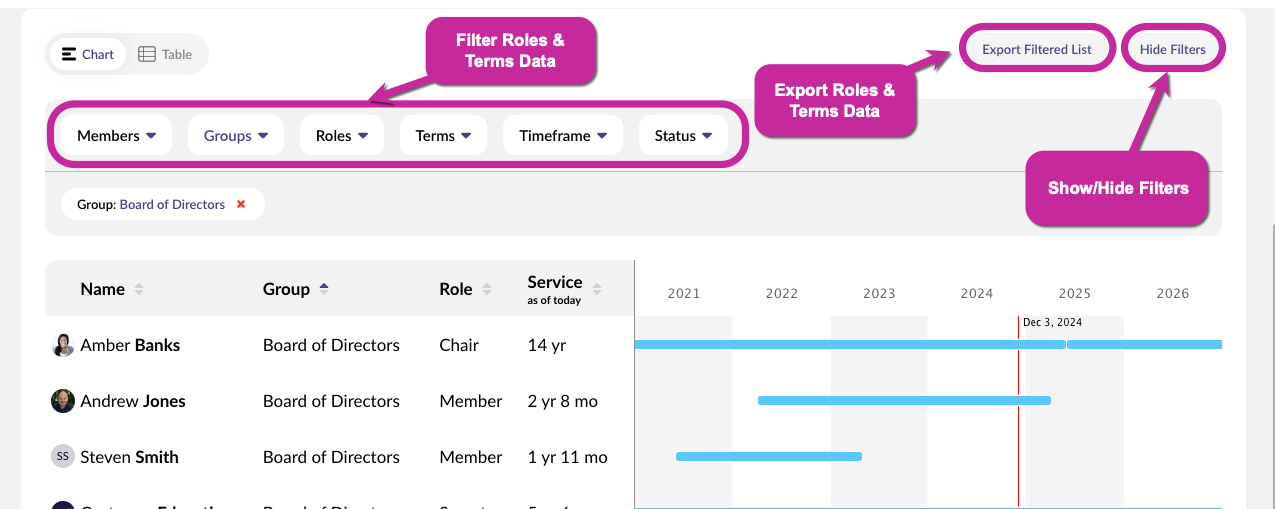Click the Export Filtered List button

(1037, 49)
